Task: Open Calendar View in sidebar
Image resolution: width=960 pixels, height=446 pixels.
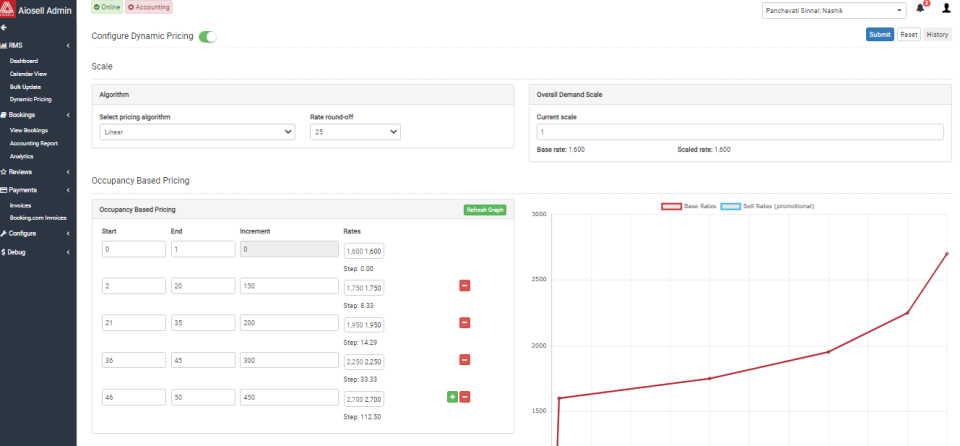Action: tap(28, 74)
